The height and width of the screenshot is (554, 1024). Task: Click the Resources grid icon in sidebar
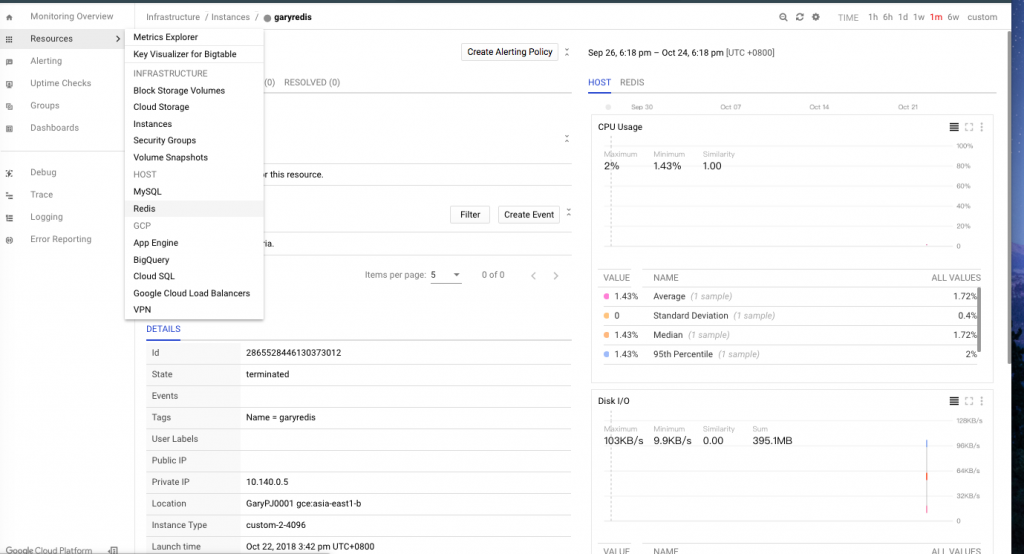[9, 39]
